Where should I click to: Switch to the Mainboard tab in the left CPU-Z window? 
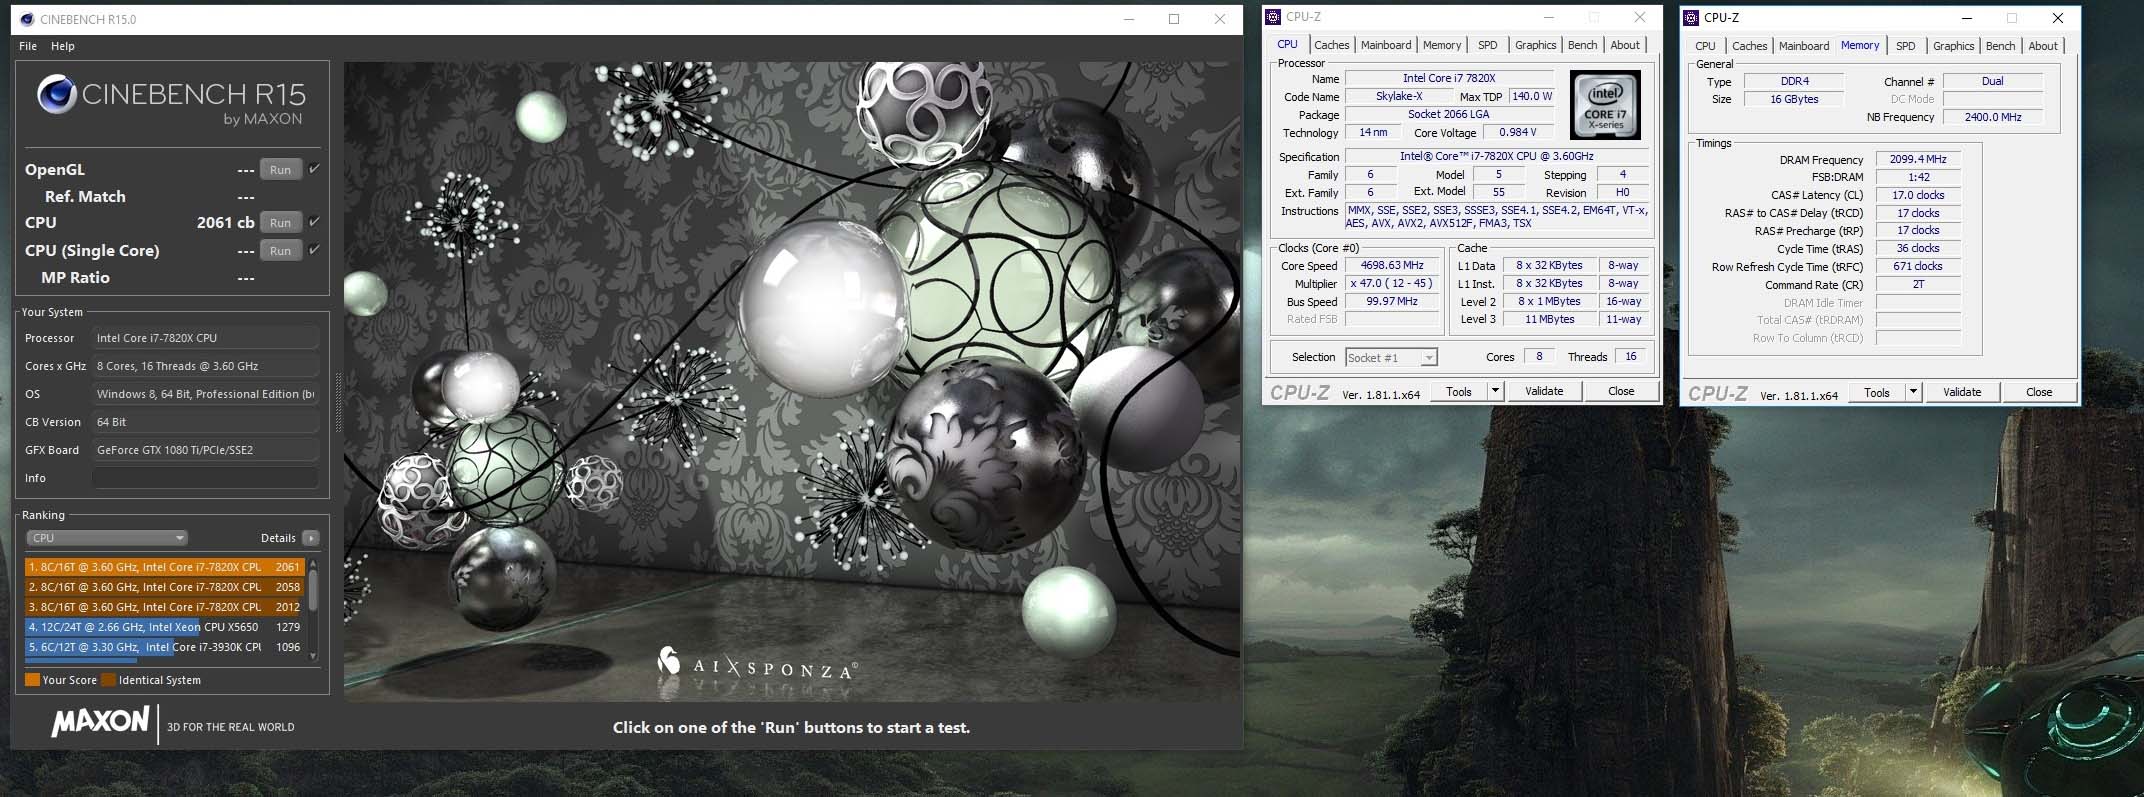tap(1385, 45)
